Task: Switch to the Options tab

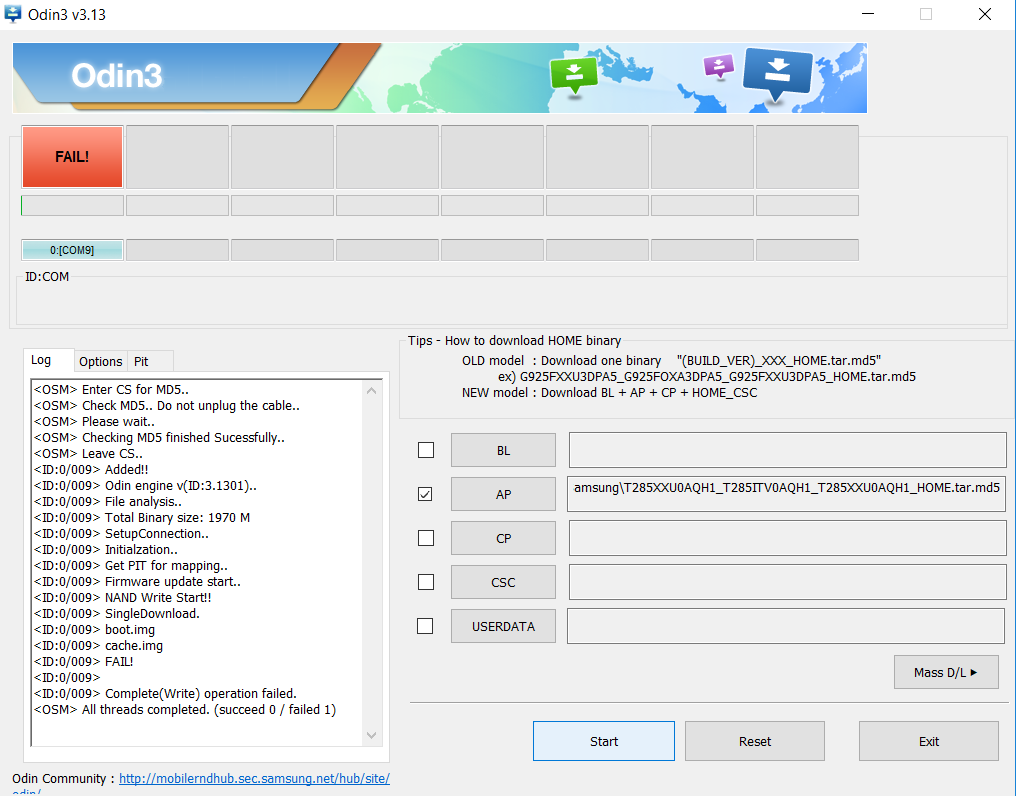Action: click(x=100, y=361)
